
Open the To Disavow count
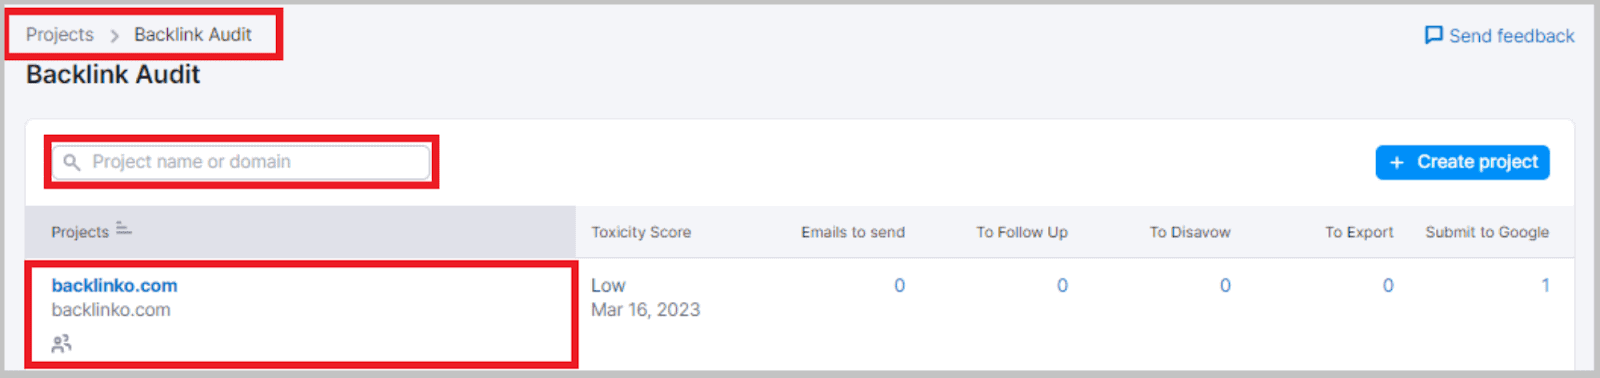pos(1225,285)
